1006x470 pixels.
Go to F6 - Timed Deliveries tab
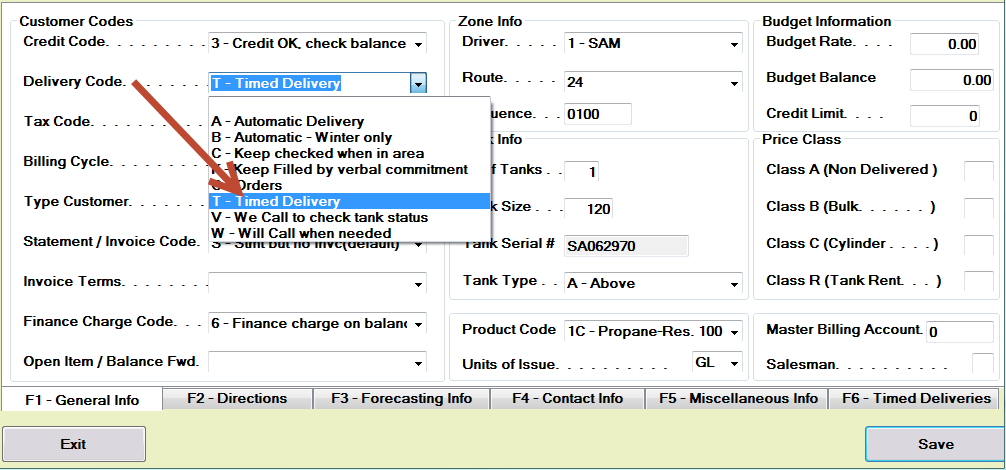click(916, 398)
